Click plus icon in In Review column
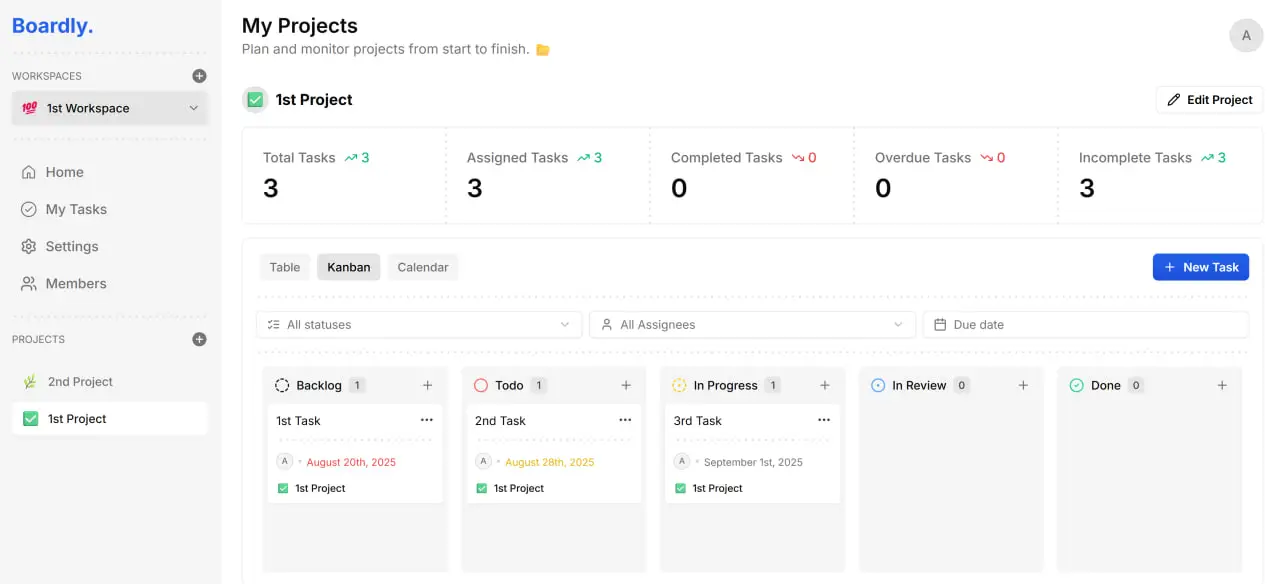The height and width of the screenshot is (584, 1280). point(1023,385)
